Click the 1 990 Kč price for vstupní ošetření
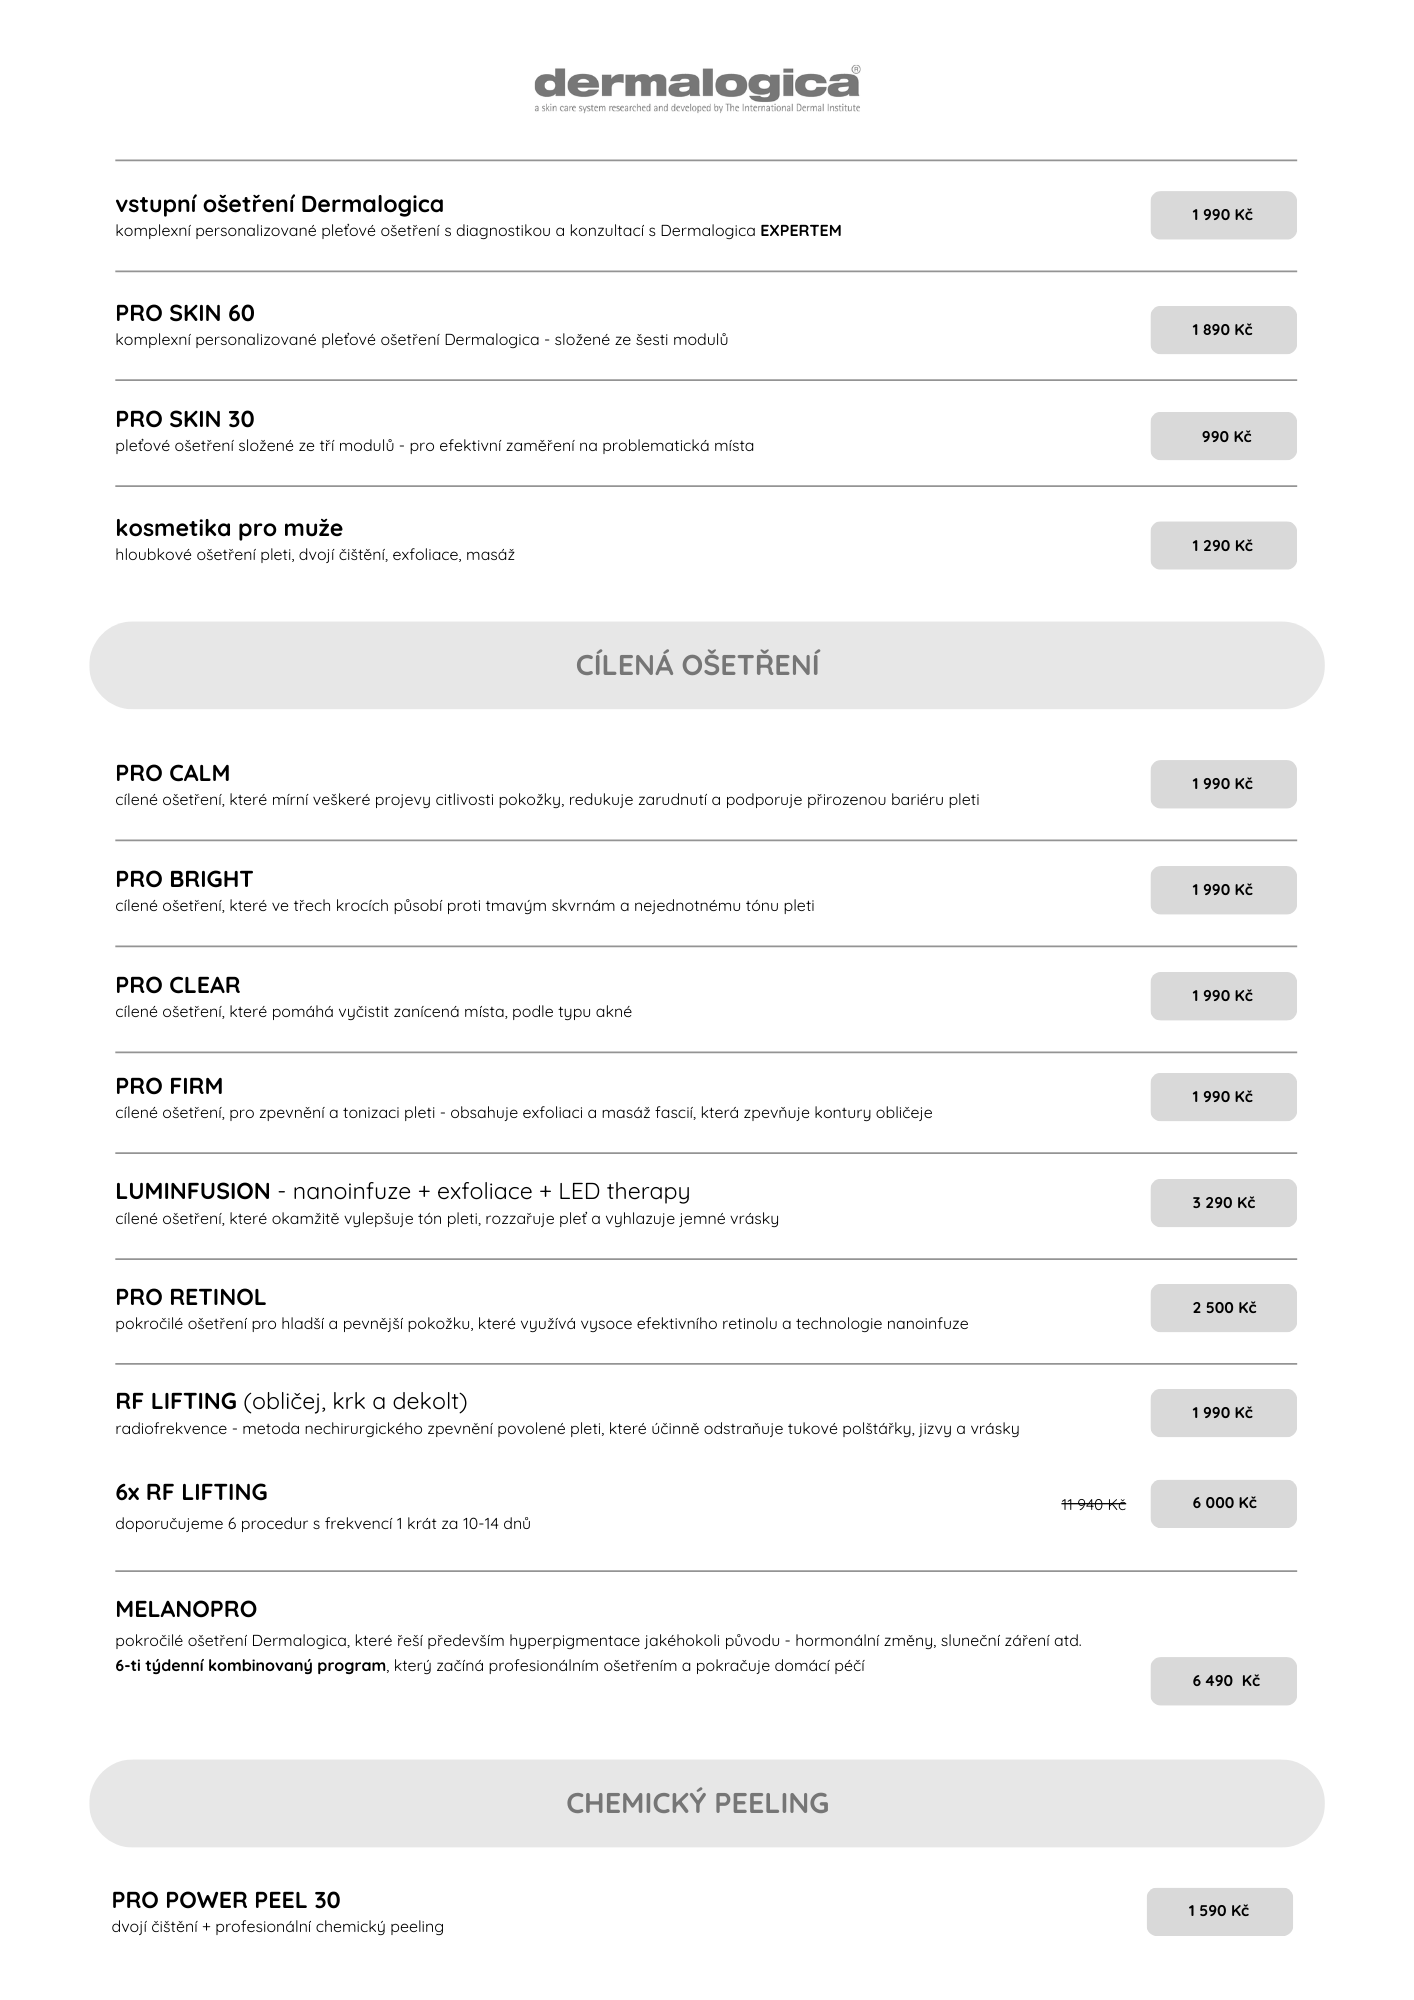The width and height of the screenshot is (1414, 2000). point(1222,215)
